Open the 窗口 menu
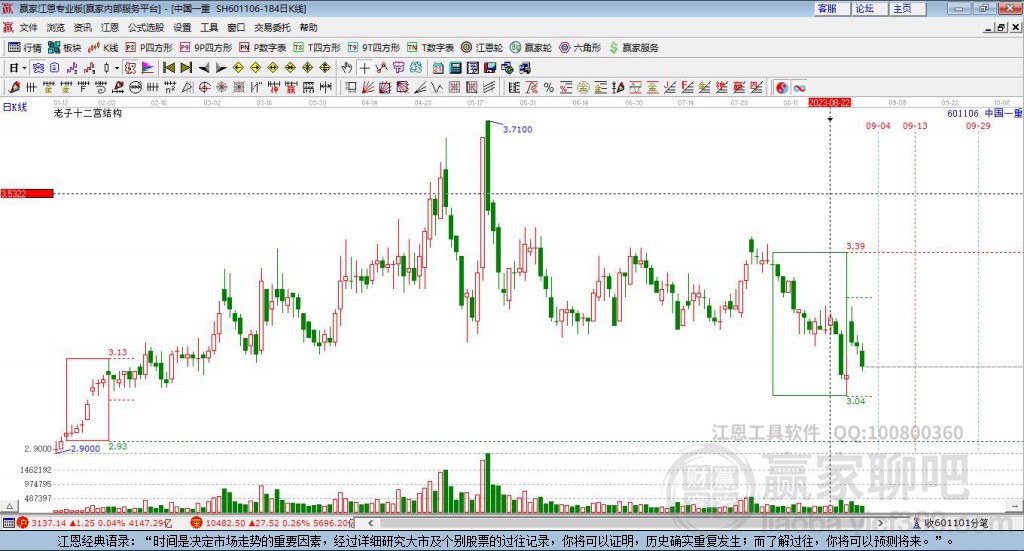The width and height of the screenshot is (1024, 551). (x=236, y=27)
